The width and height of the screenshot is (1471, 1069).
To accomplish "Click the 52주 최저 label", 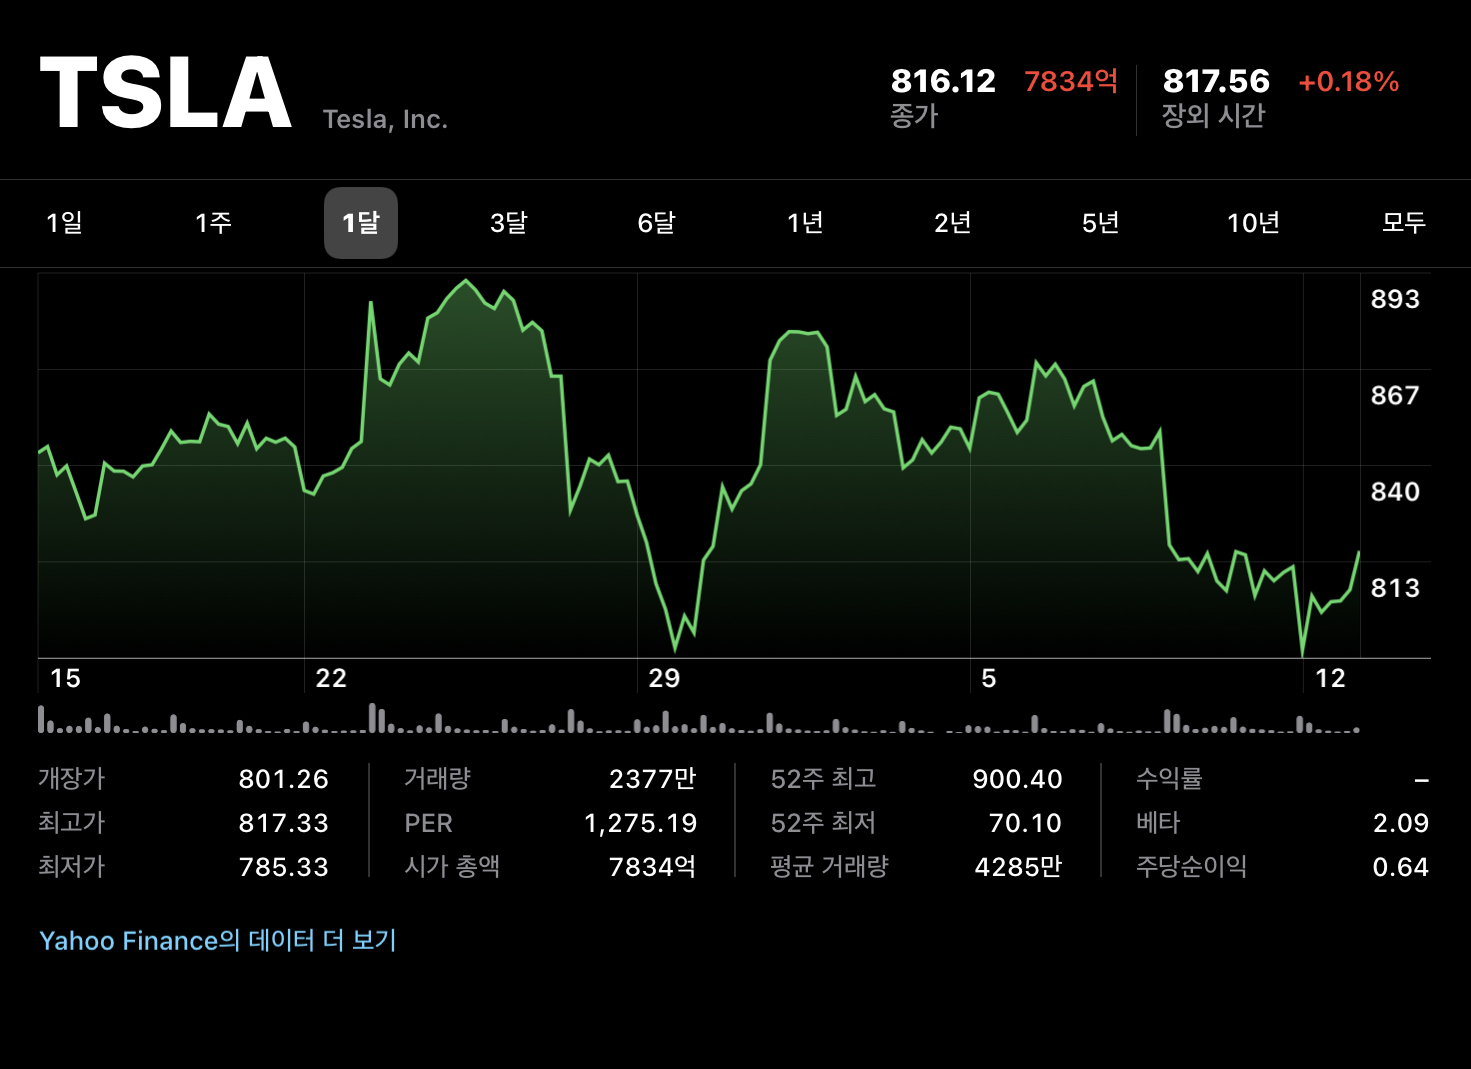I will tap(823, 823).
